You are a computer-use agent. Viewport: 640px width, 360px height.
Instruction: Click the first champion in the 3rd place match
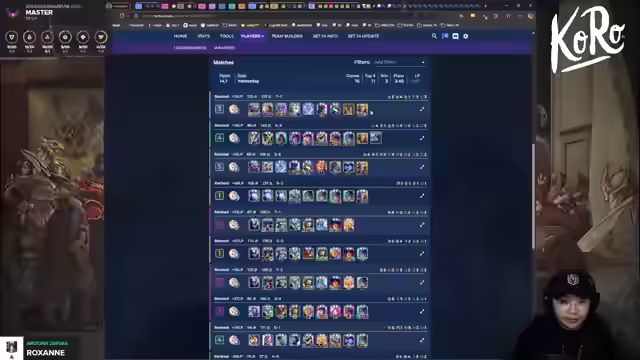[254, 109]
